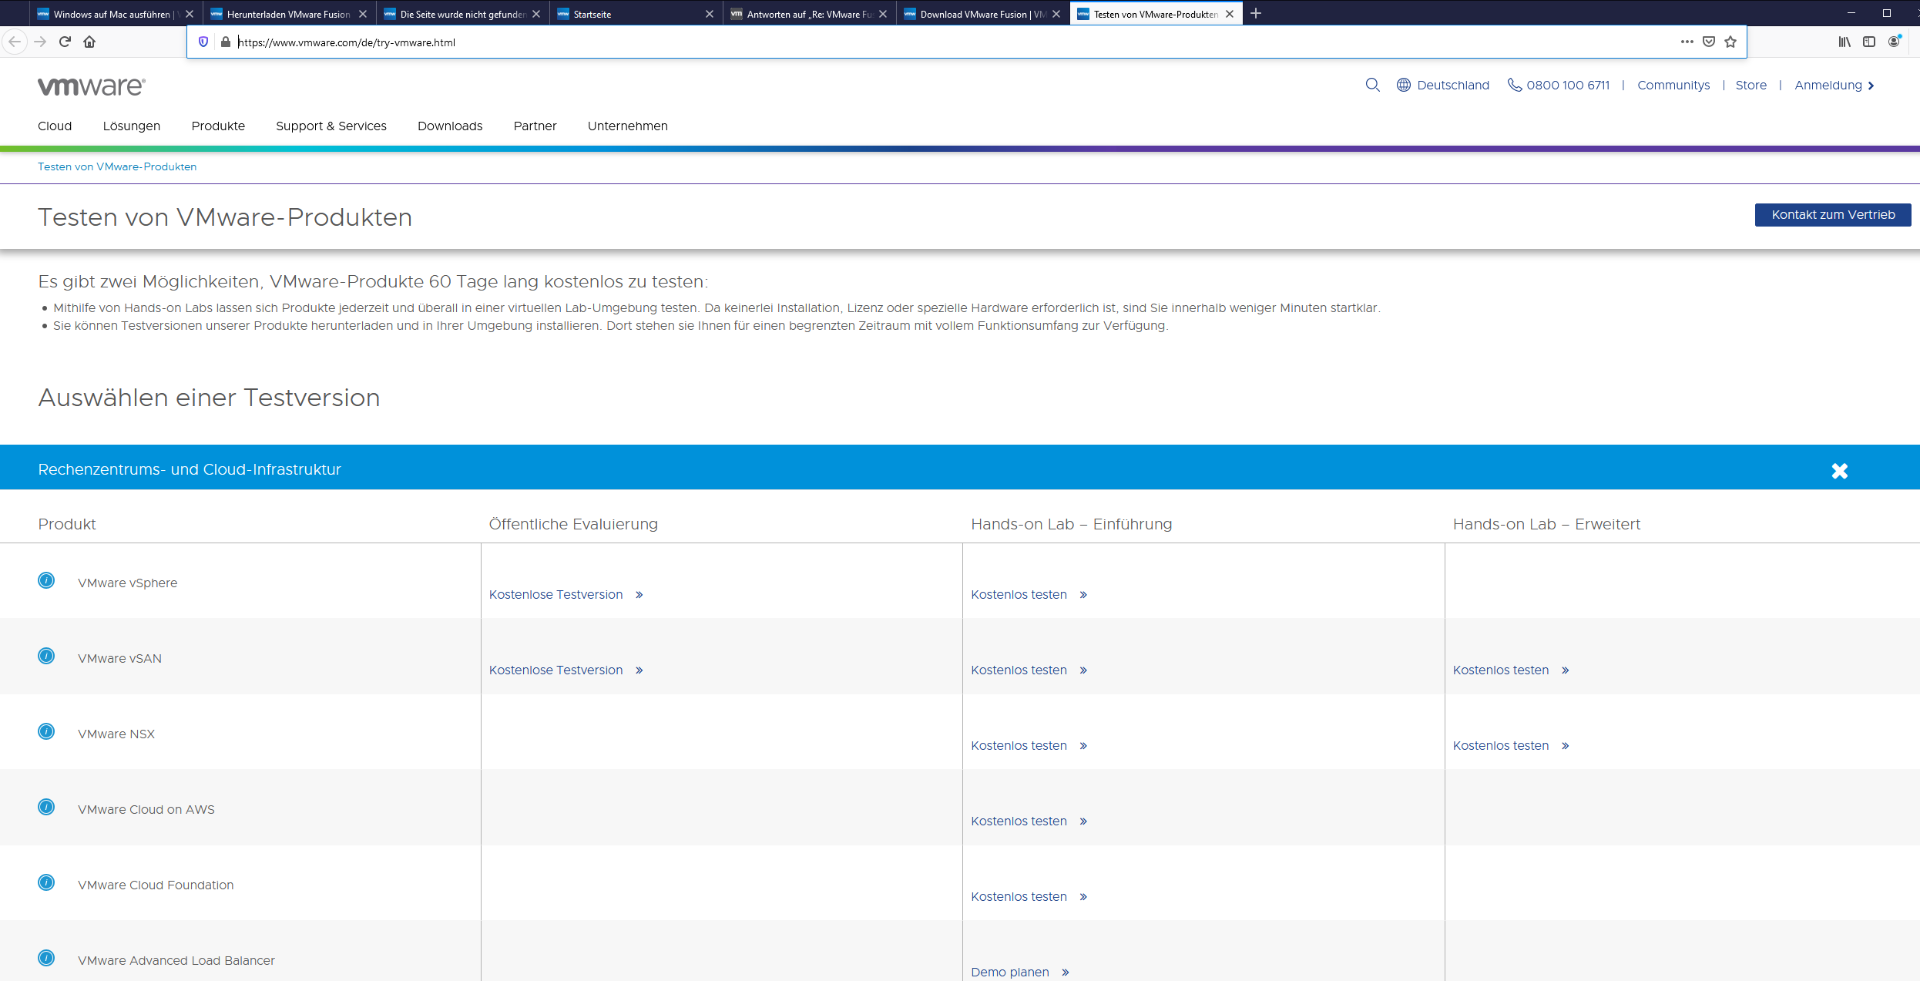Click Demo planen for Advanced Load Balancer
The image size is (1920, 981).
pos(1020,972)
